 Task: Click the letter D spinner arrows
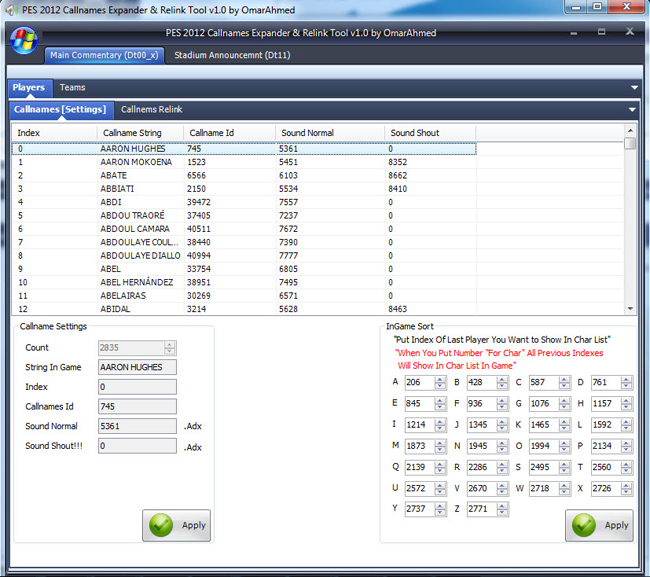627,383
